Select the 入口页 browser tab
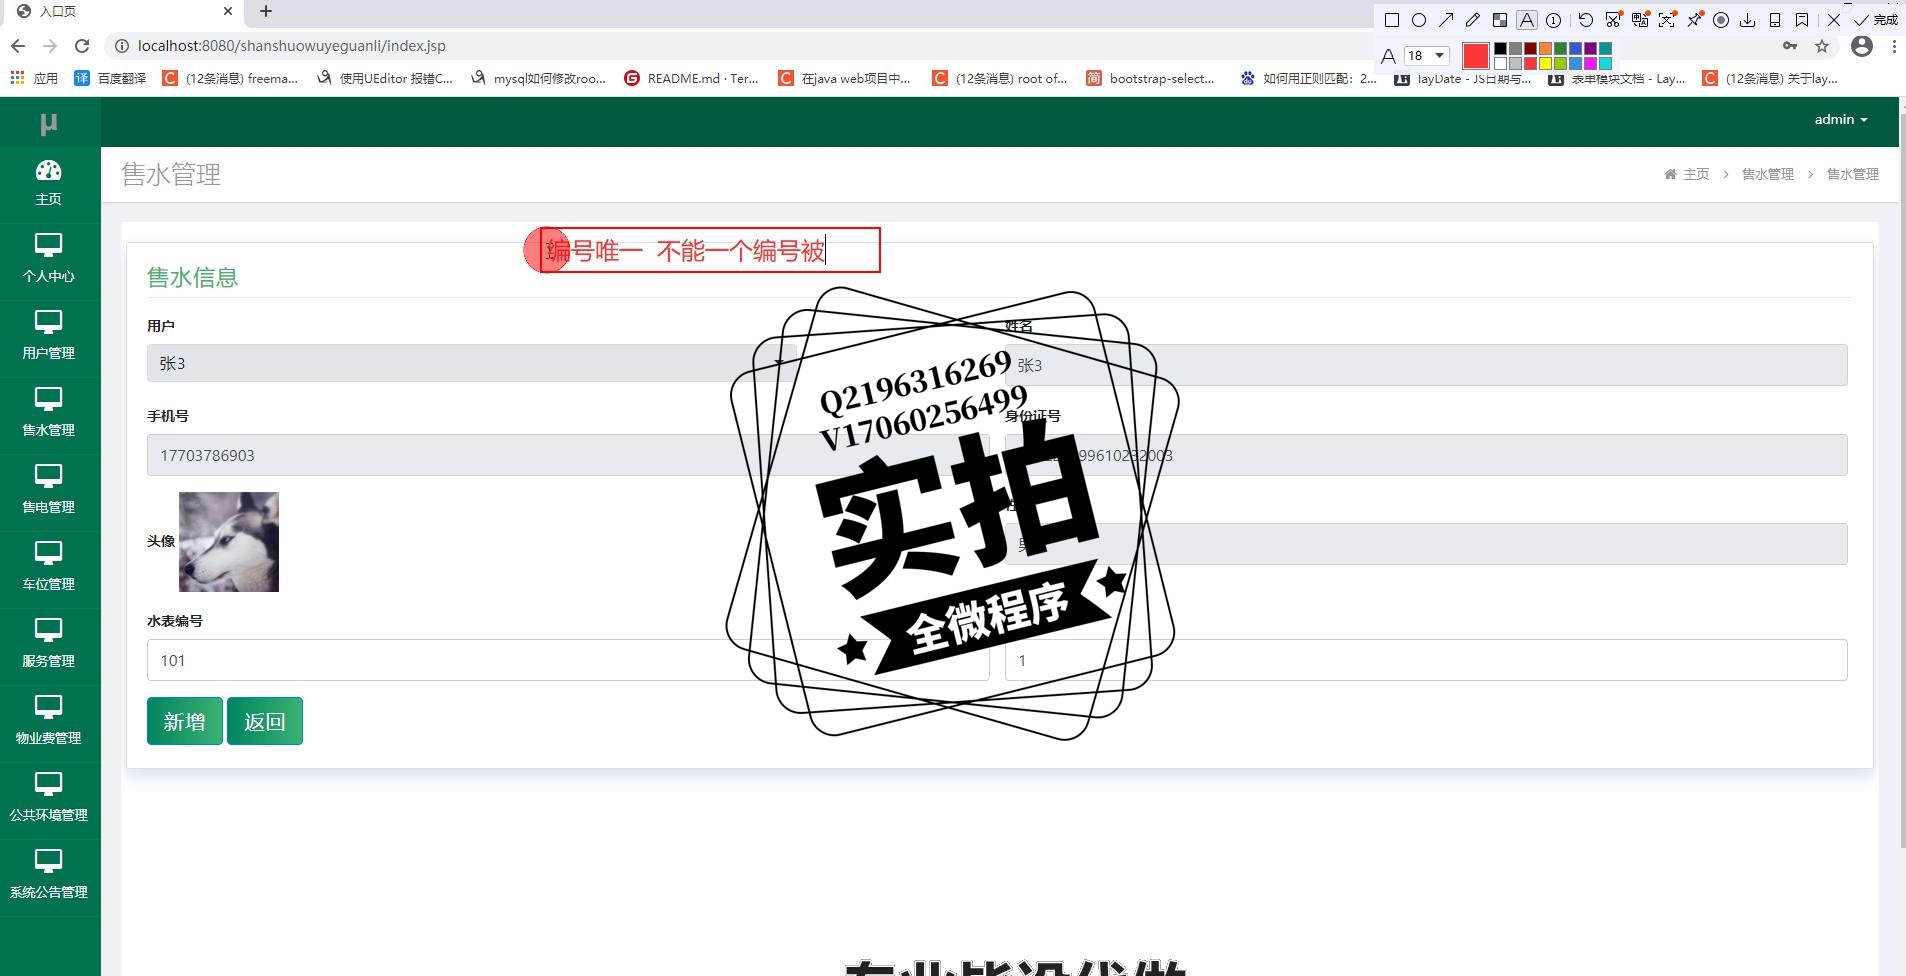Viewport: 1906px width, 976px height. pyautogui.click(x=120, y=12)
